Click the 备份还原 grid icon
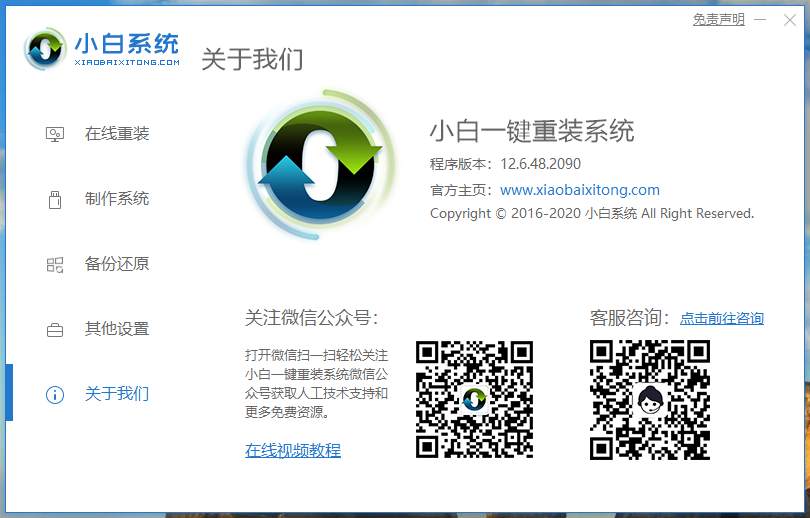Image resolution: width=810 pixels, height=518 pixels. click(55, 265)
